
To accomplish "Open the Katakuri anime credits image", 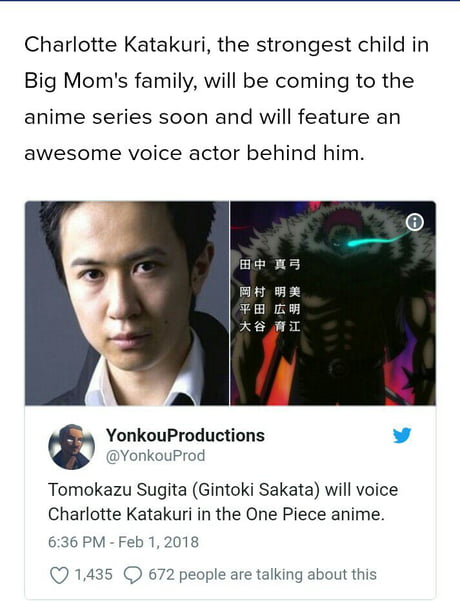I will click(333, 303).
